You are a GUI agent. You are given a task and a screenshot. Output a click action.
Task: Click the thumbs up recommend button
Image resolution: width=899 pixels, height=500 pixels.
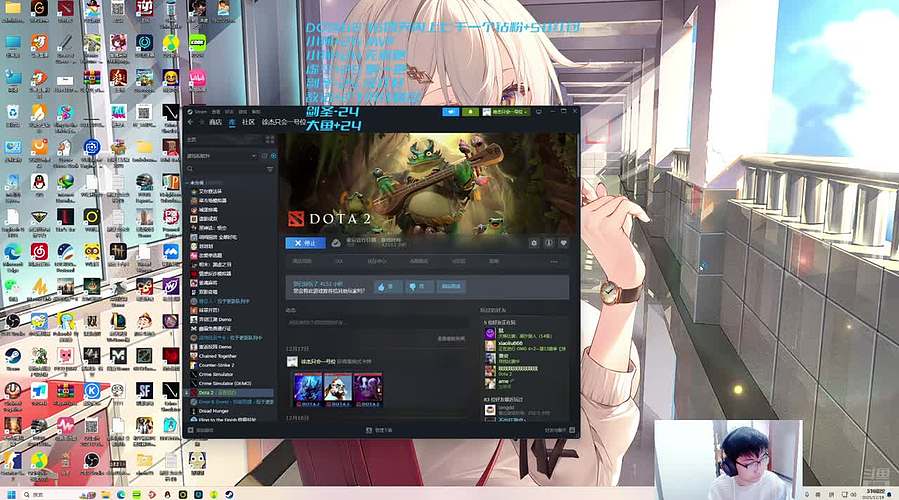[x=386, y=286]
